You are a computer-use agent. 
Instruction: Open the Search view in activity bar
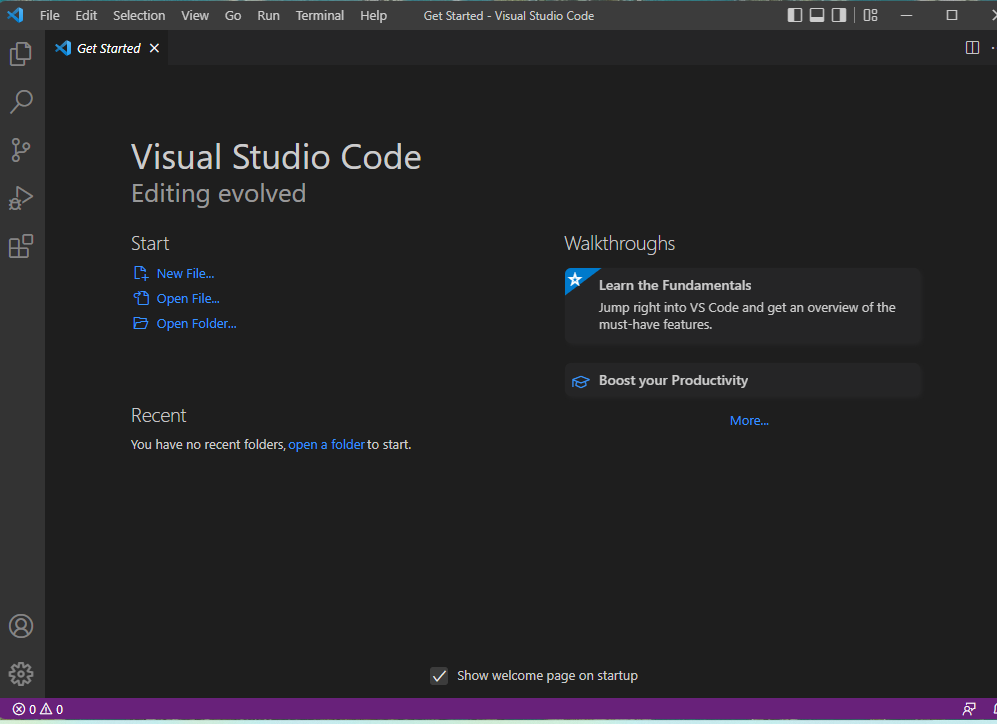tap(21, 102)
